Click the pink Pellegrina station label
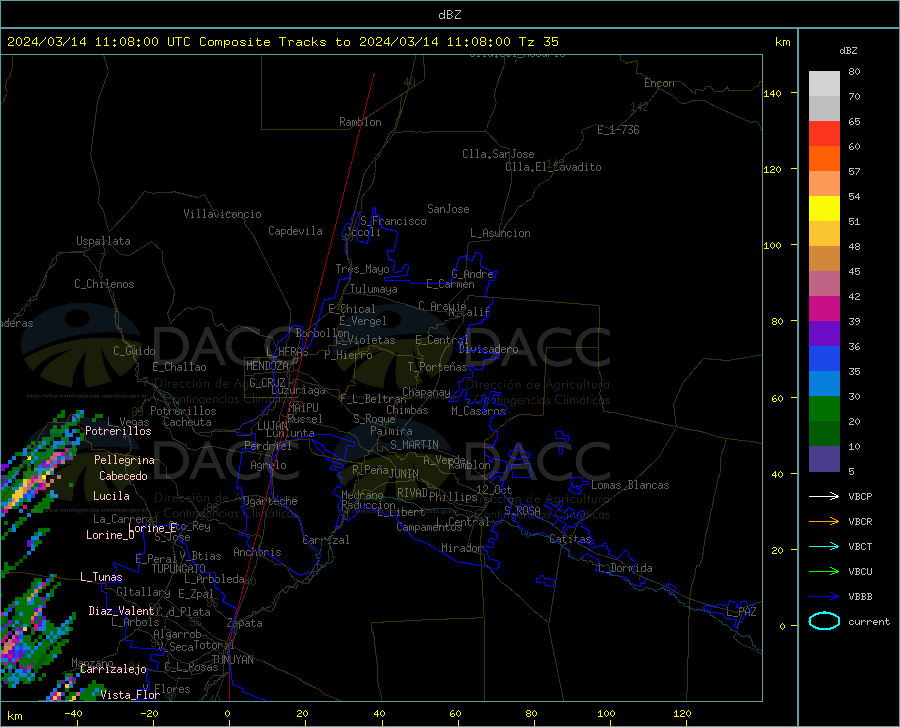 coord(124,460)
